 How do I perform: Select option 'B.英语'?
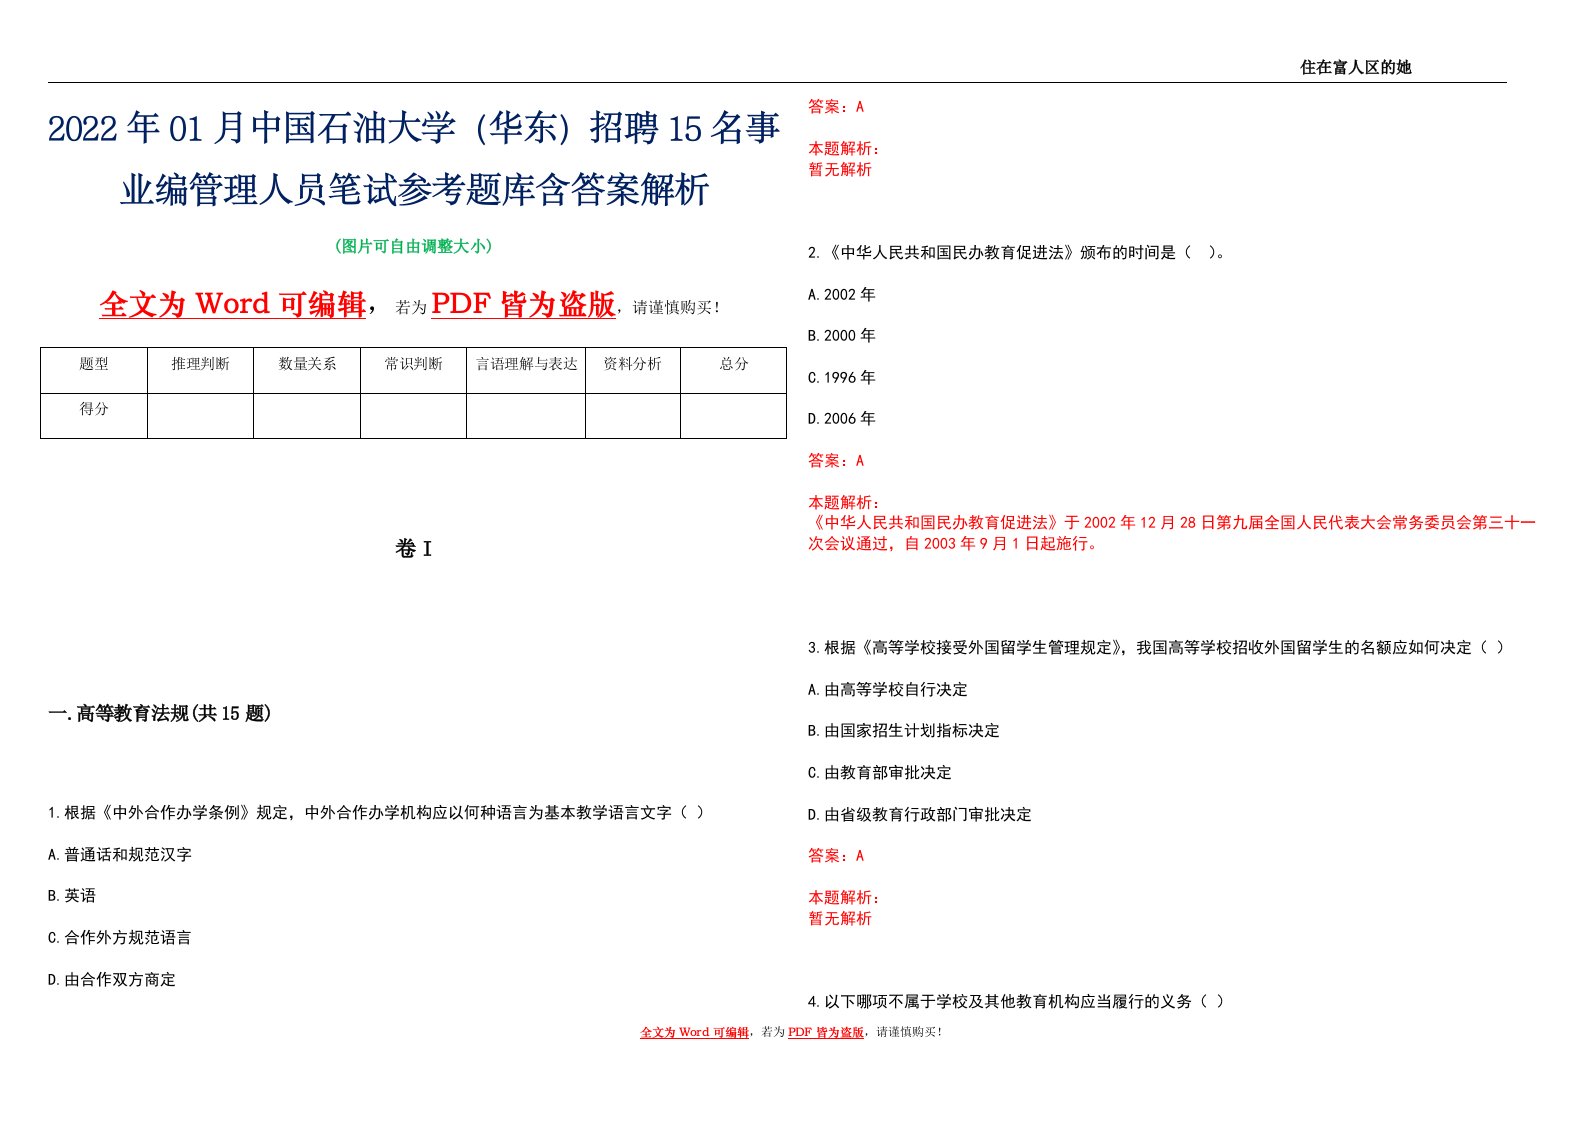pyautogui.click(x=72, y=896)
